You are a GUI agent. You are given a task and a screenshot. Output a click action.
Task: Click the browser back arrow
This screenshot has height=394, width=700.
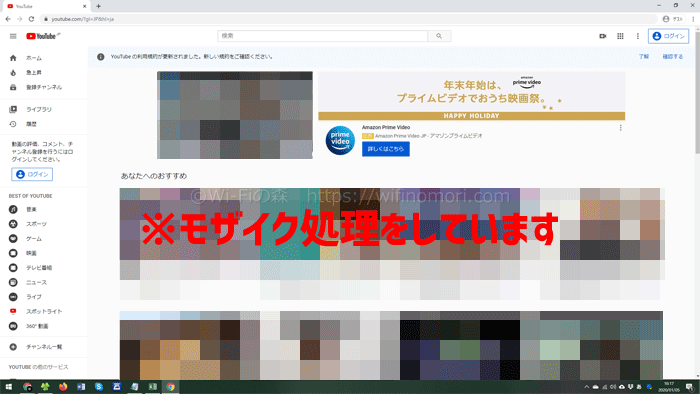(8, 19)
